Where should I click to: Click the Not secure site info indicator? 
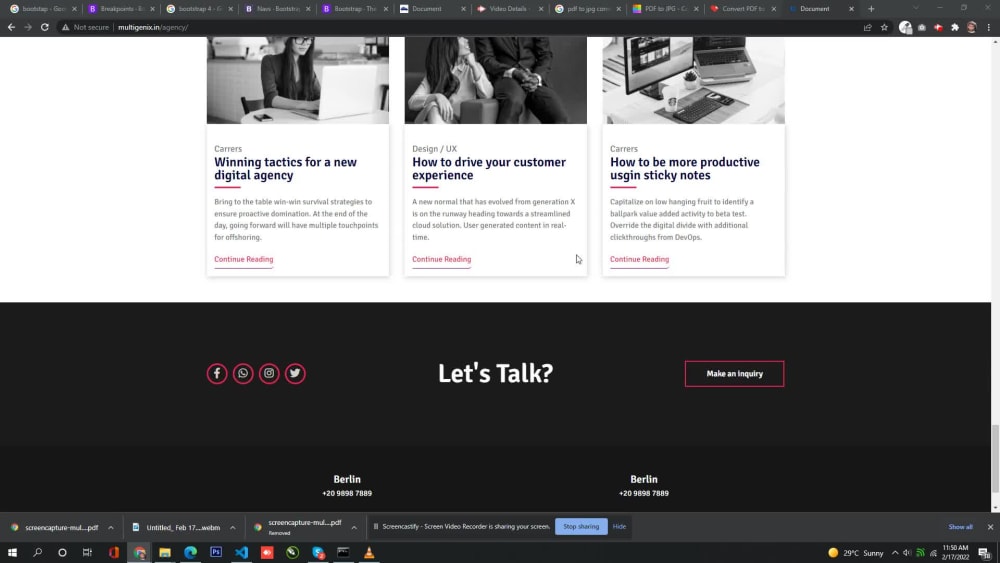(x=85, y=27)
